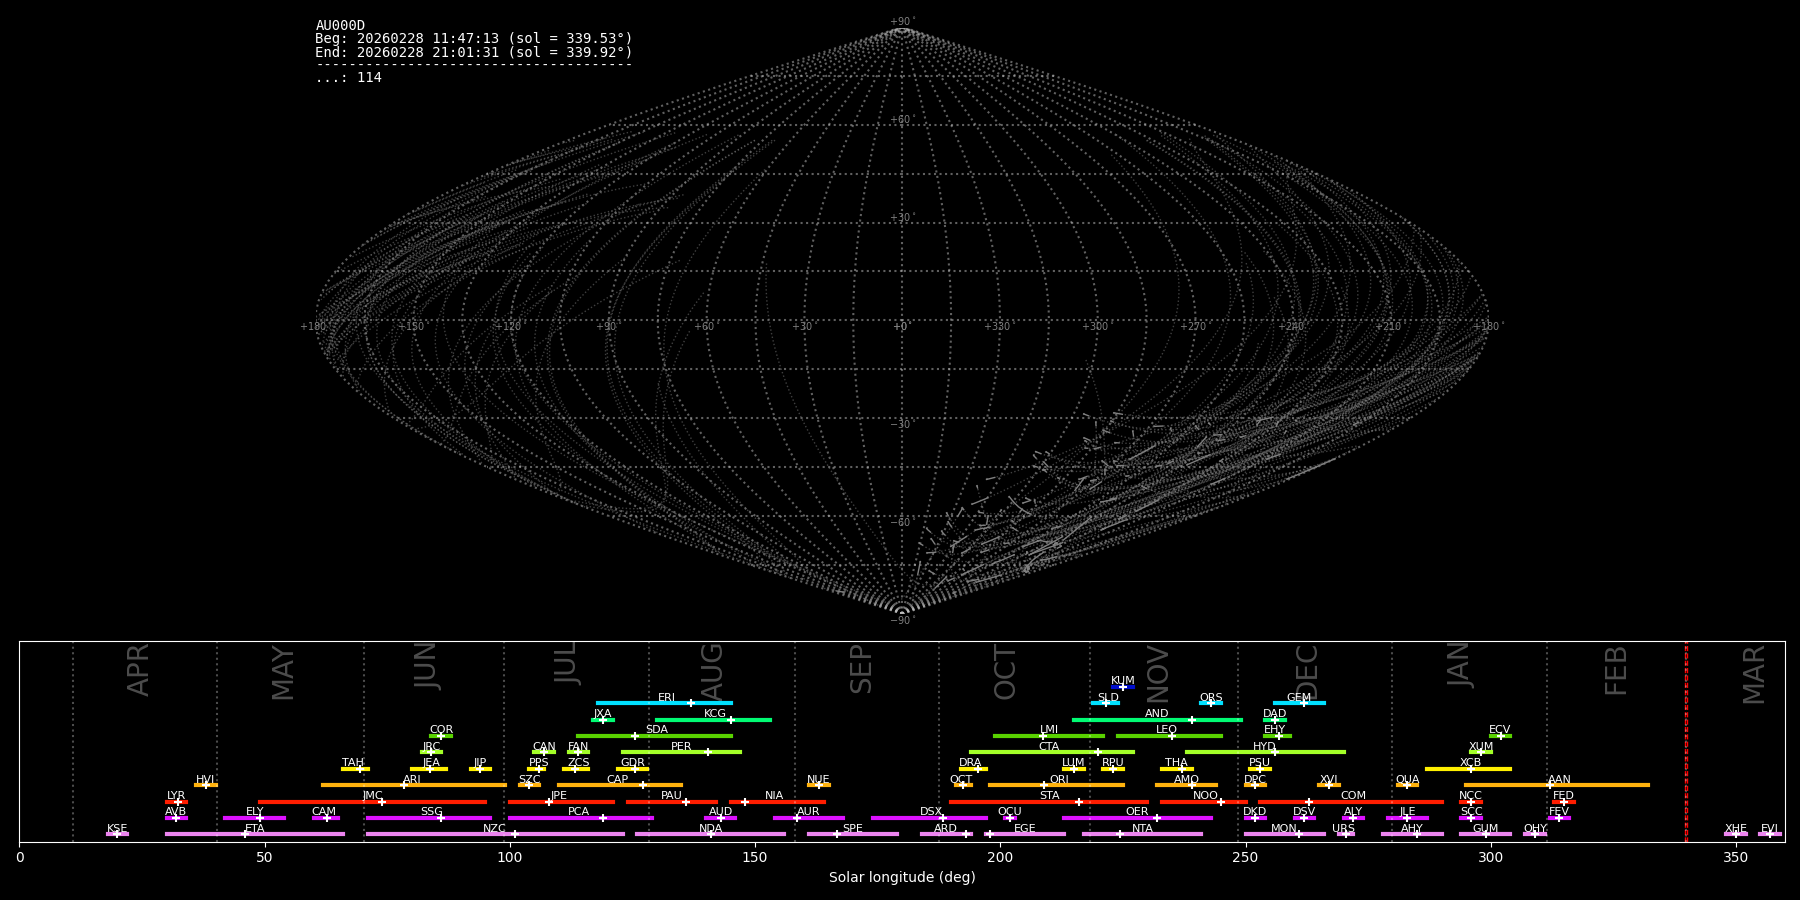Click the LEO shower label
1800x900 pixels.
(1167, 730)
